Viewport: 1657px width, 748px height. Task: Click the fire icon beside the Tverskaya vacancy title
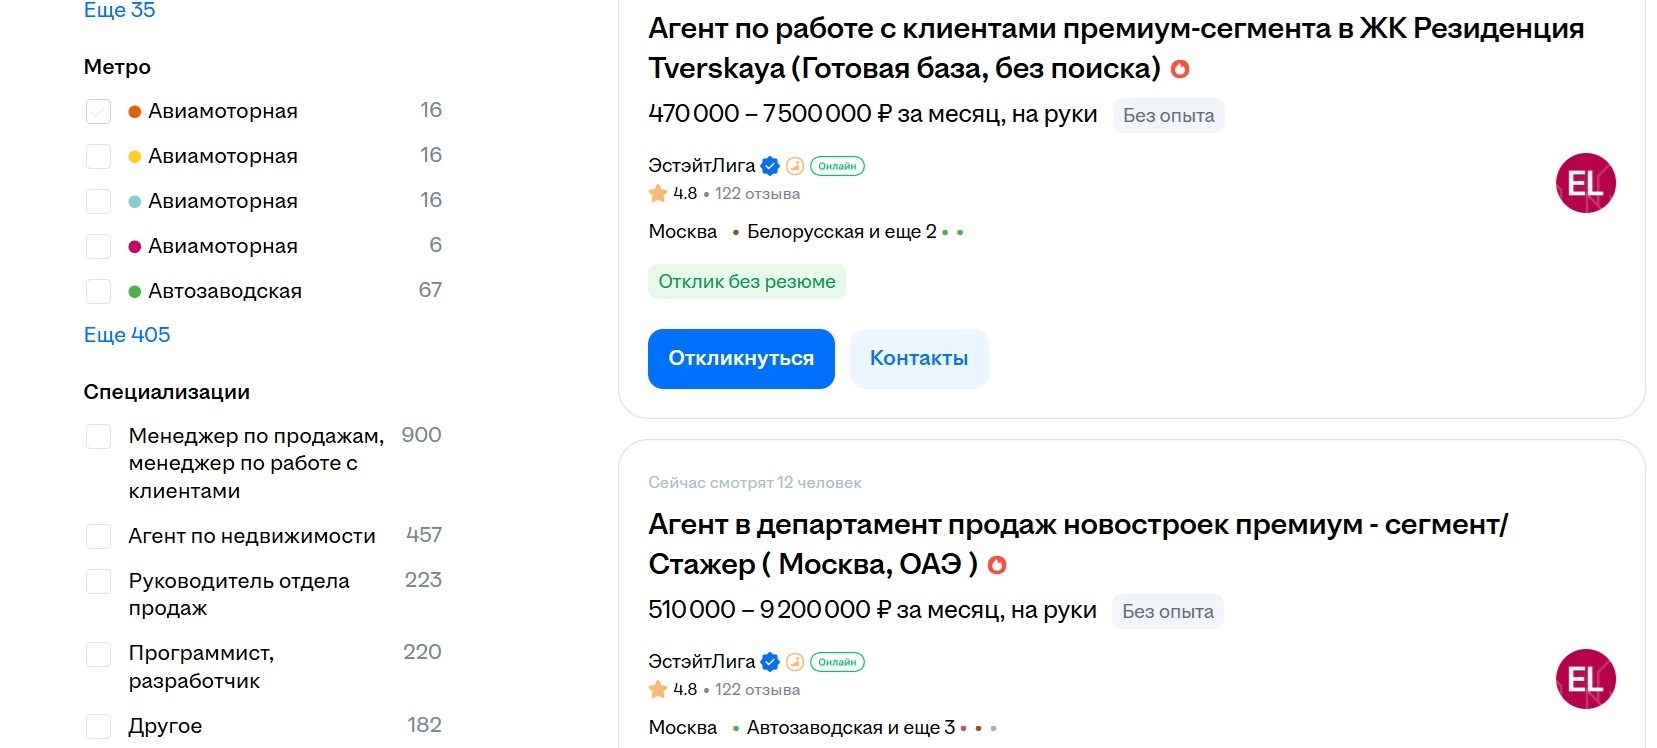point(1182,69)
